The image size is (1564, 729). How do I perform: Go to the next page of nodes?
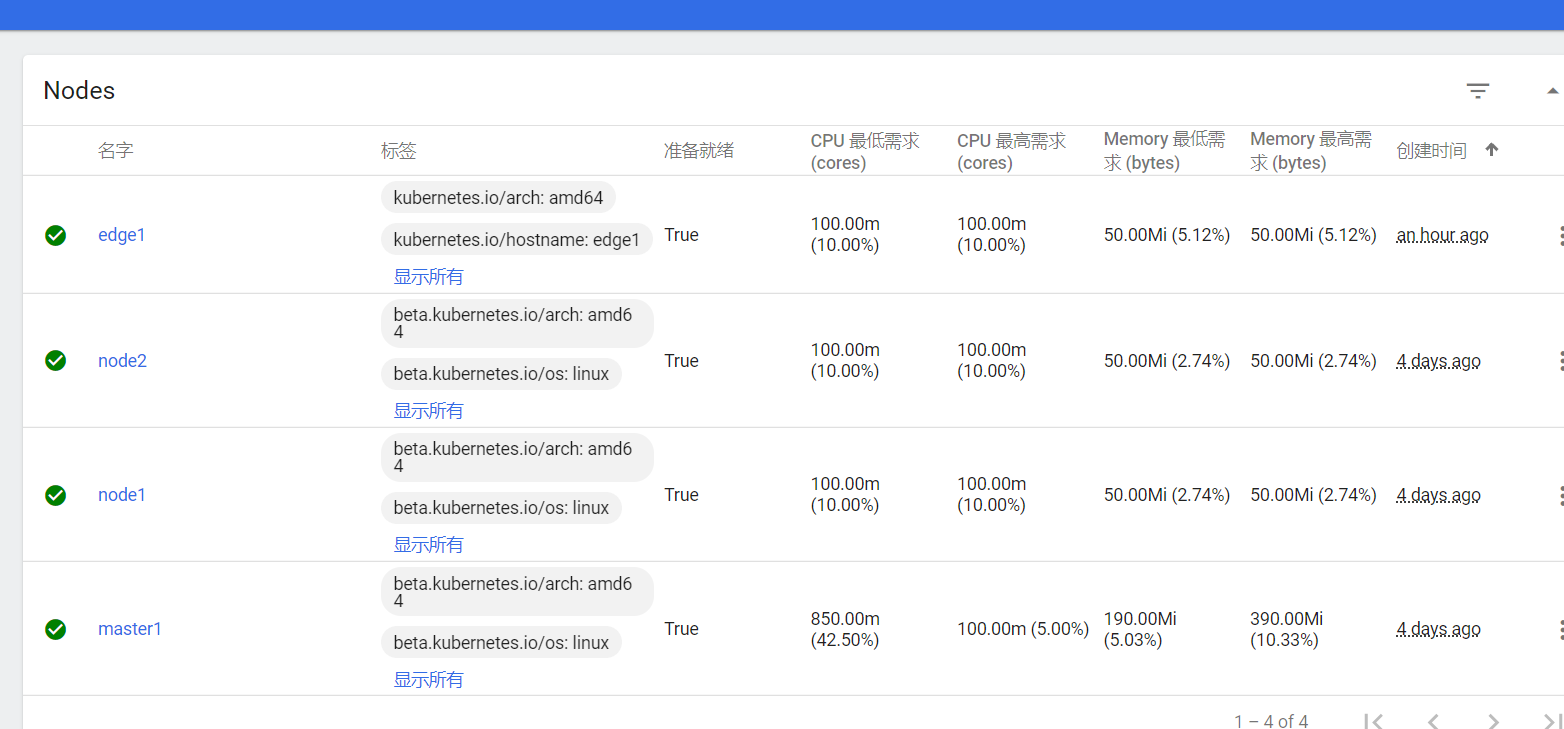[x=1493, y=721]
